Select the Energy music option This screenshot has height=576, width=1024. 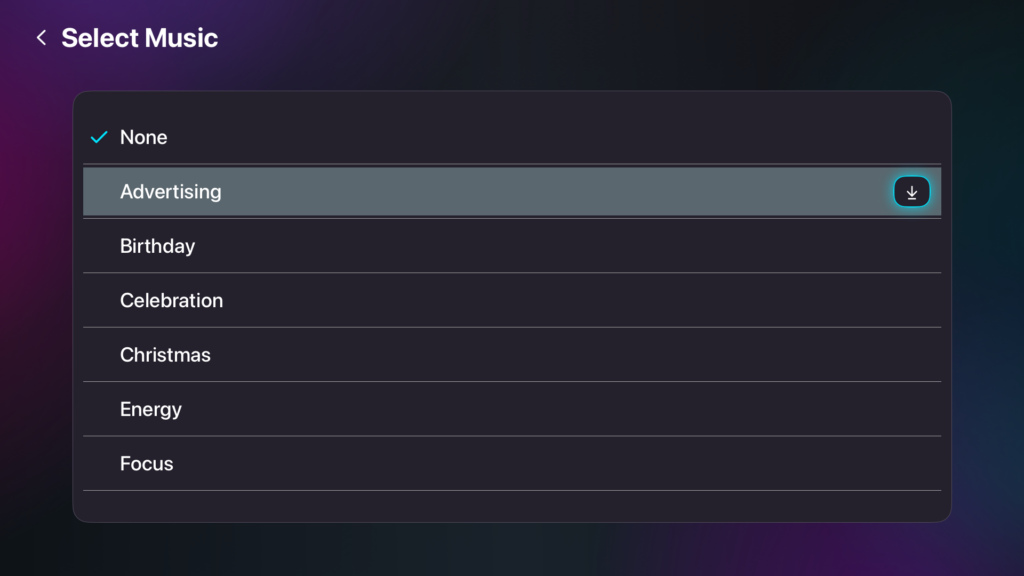pyautogui.click(x=511, y=409)
